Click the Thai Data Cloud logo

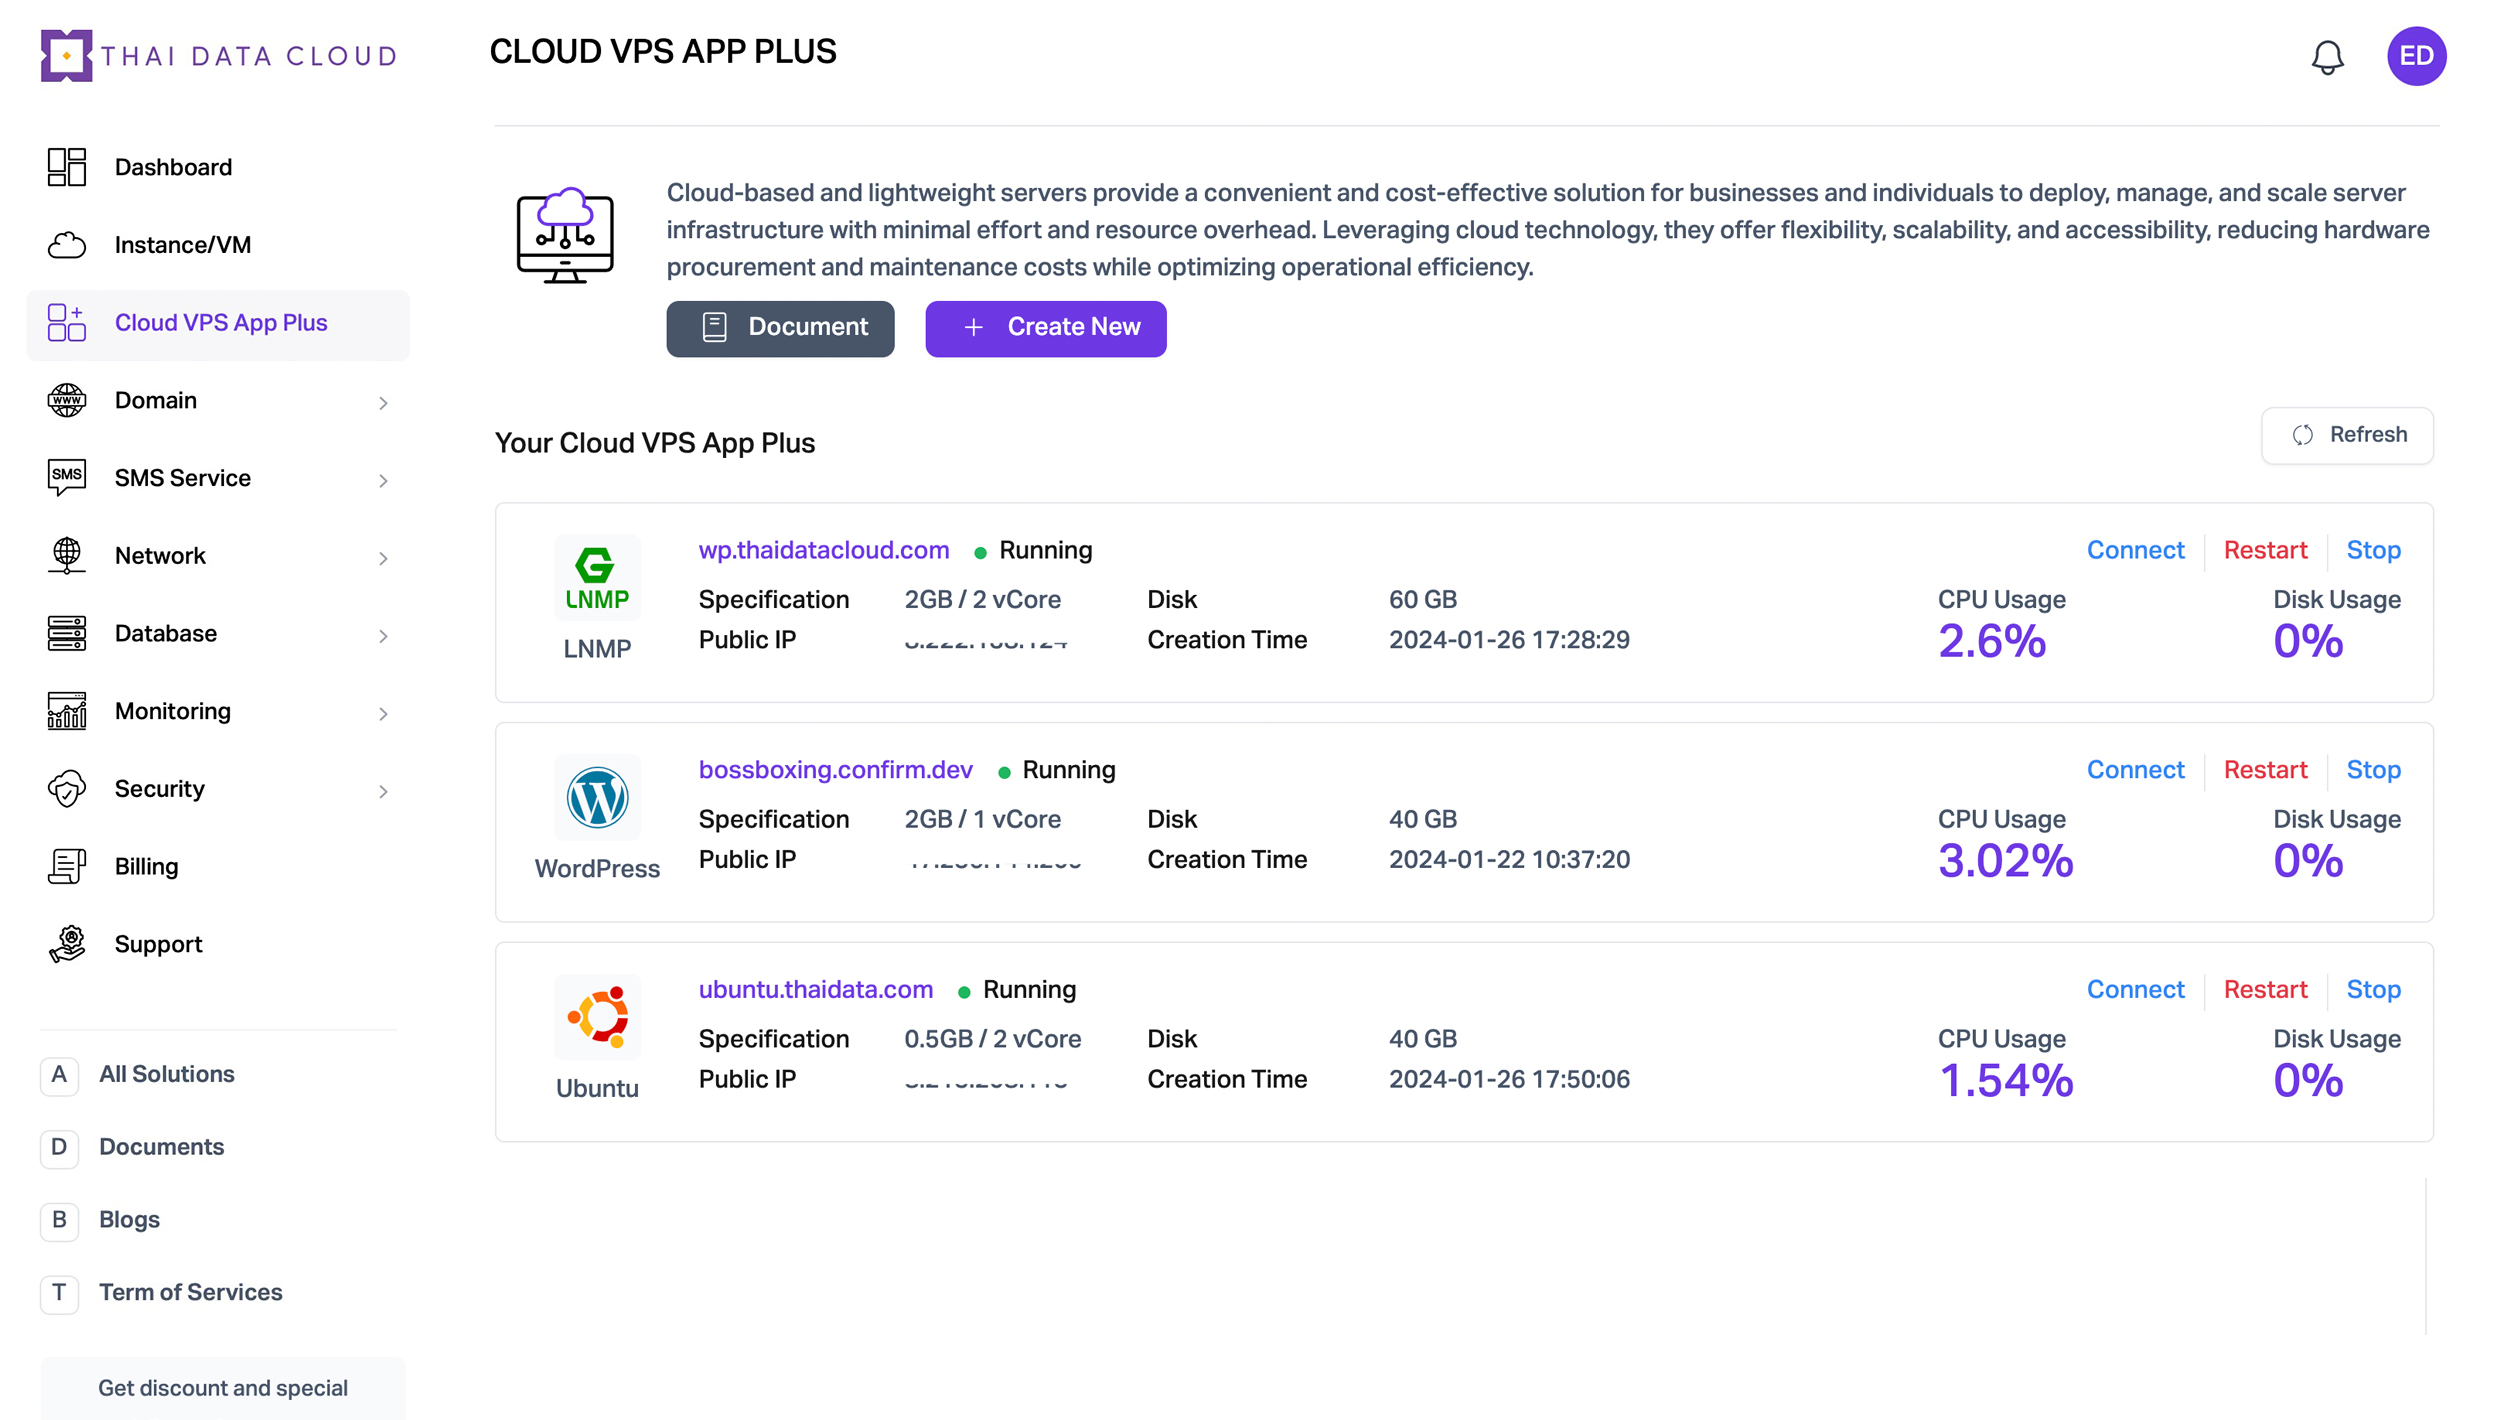219,56
